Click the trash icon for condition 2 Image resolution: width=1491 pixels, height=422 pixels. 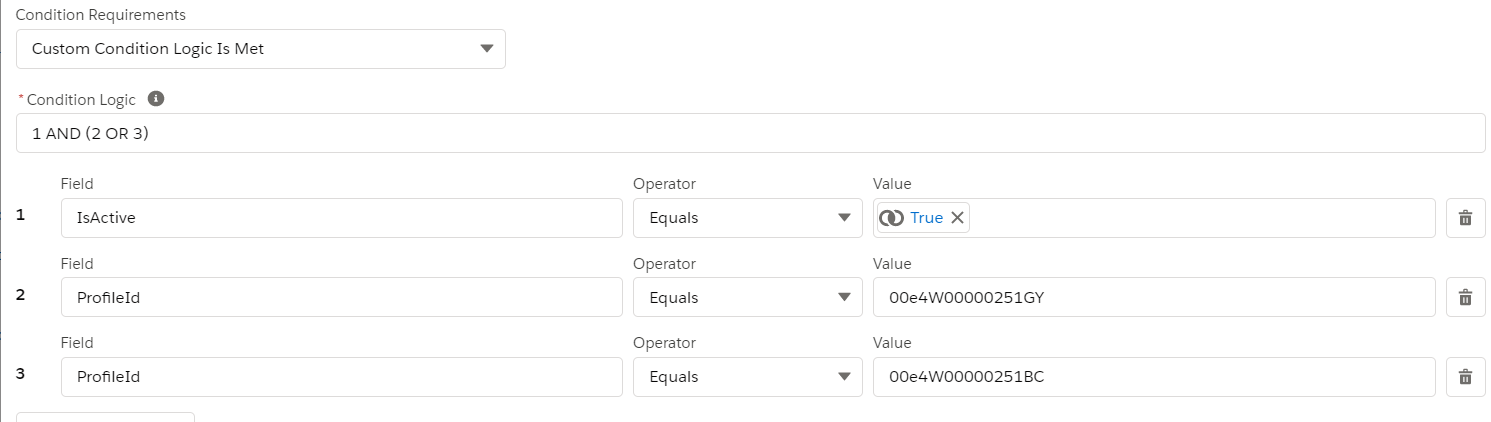(1465, 297)
